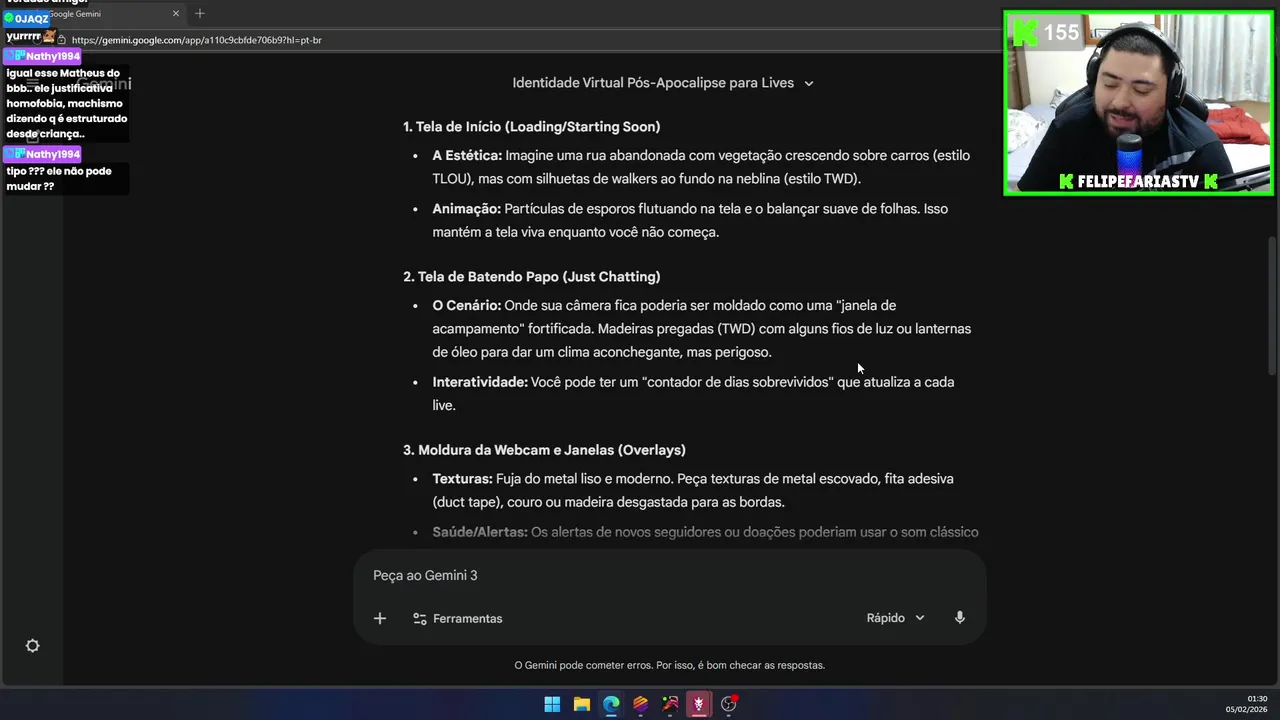
Task: Open File Explorer from the taskbar
Action: pyautogui.click(x=582, y=704)
